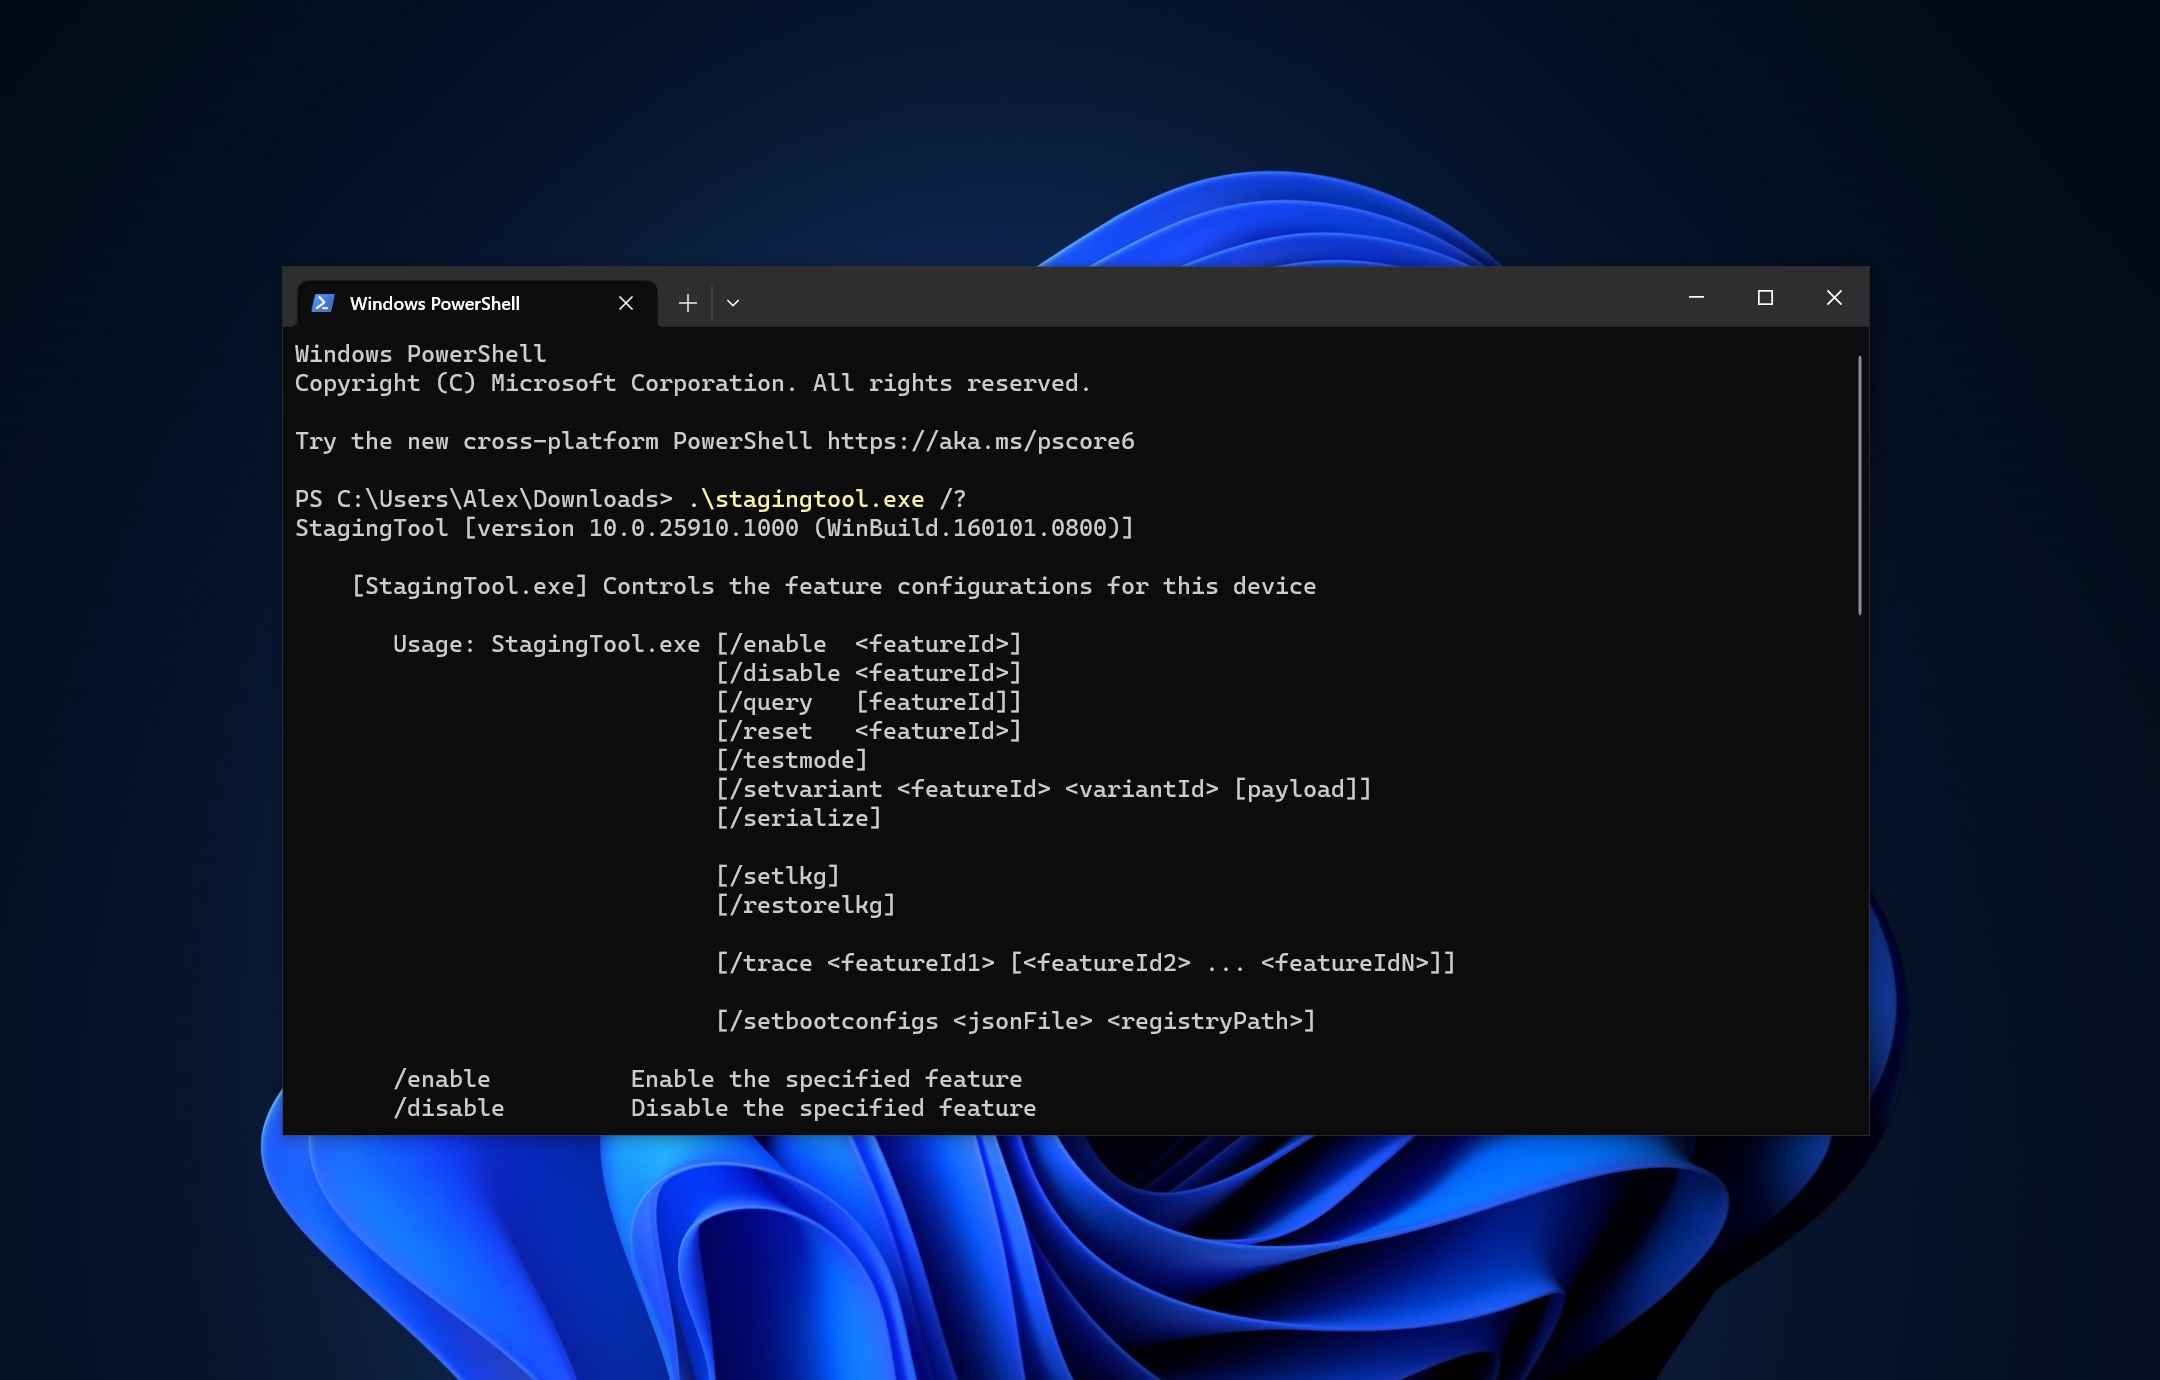Click the '[/reset <featureId>]' line
This screenshot has height=1380, width=2160.
869,731
